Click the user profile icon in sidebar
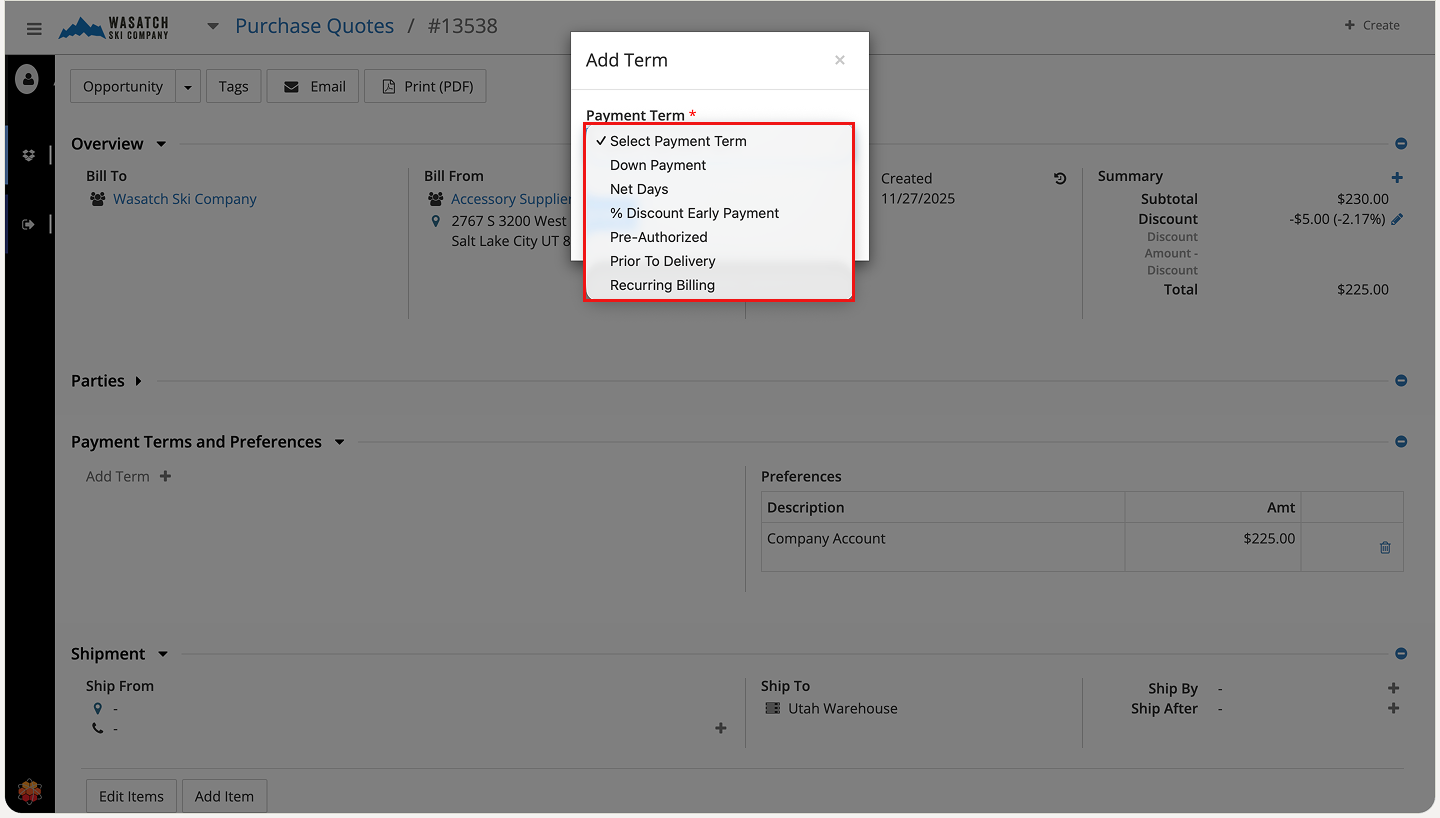 (x=28, y=80)
